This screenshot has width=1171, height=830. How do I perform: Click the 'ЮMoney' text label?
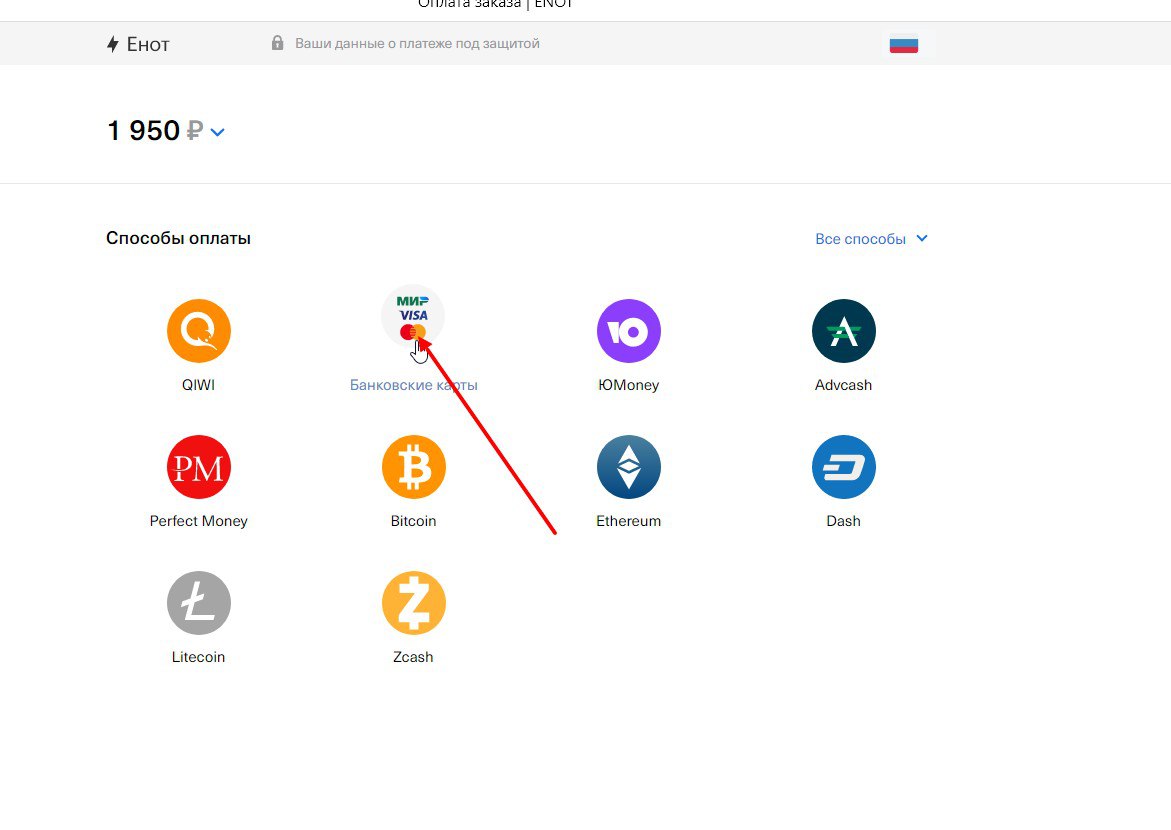pos(629,385)
